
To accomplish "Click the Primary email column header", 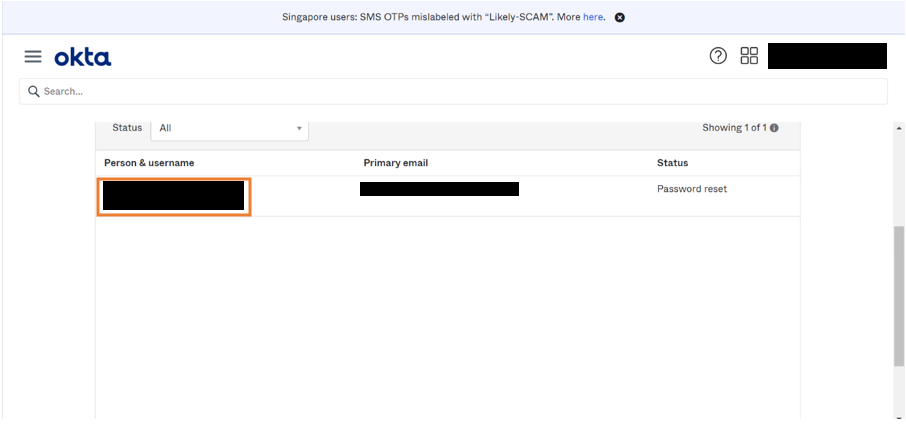I will point(396,163).
